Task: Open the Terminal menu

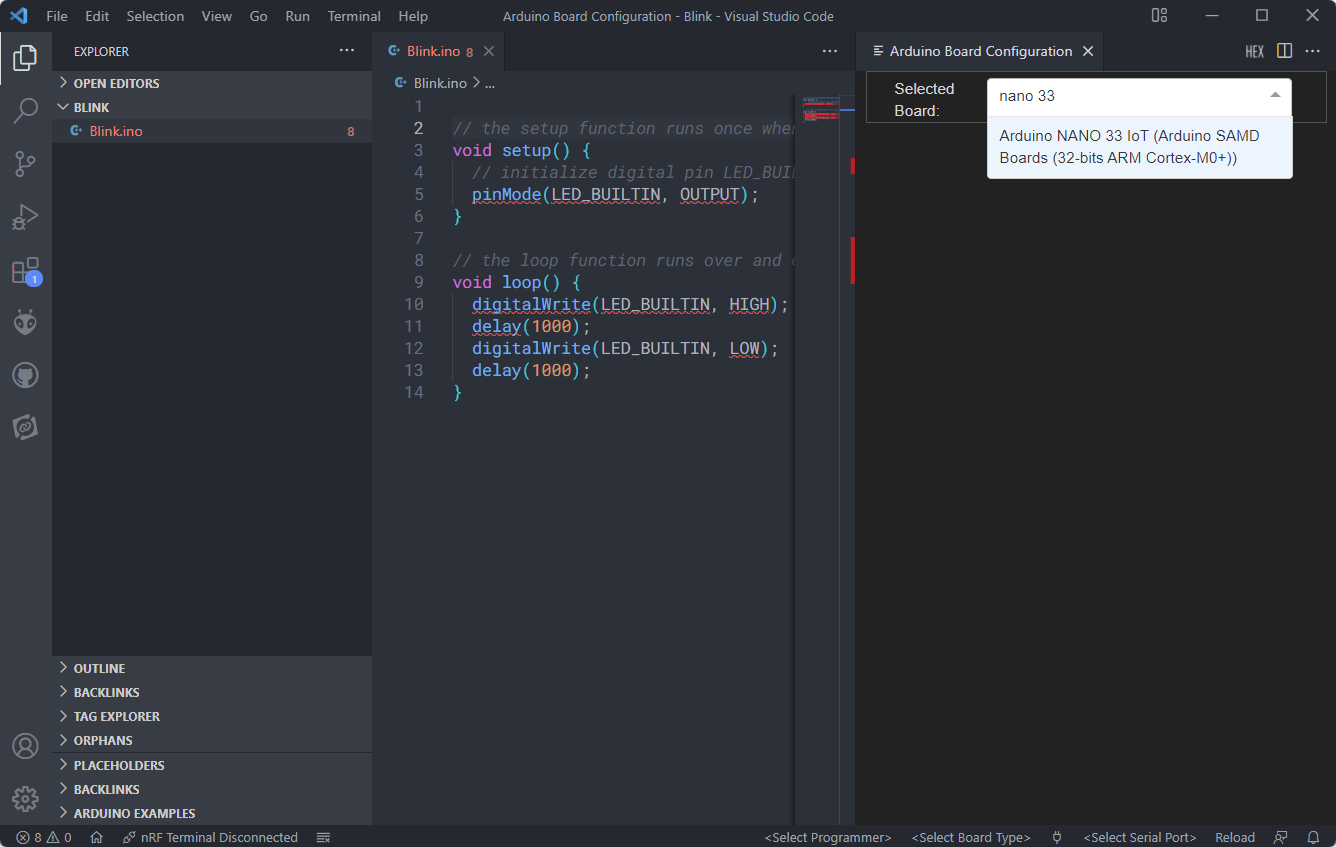Action: coord(354,16)
